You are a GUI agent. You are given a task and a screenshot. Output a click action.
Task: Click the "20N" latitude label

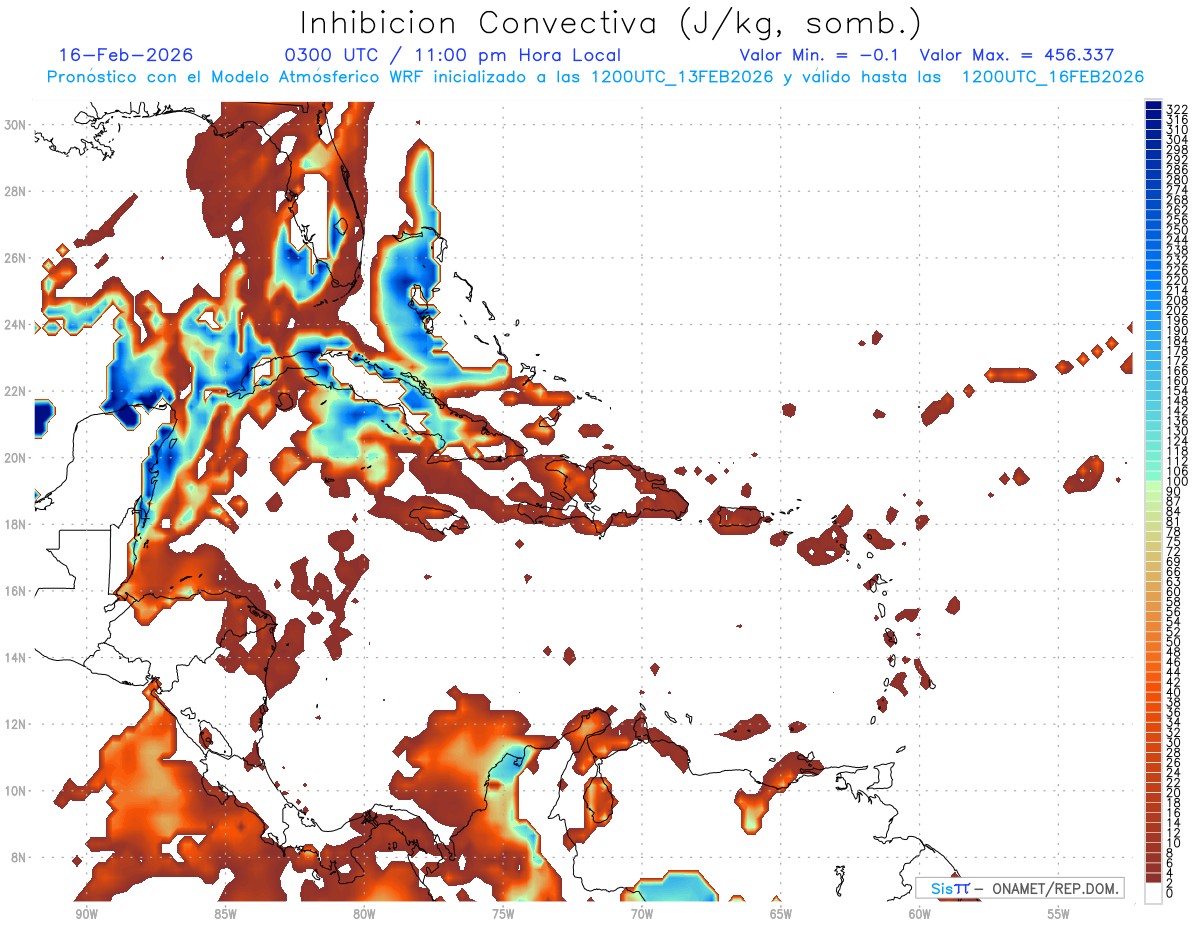pos(17,457)
